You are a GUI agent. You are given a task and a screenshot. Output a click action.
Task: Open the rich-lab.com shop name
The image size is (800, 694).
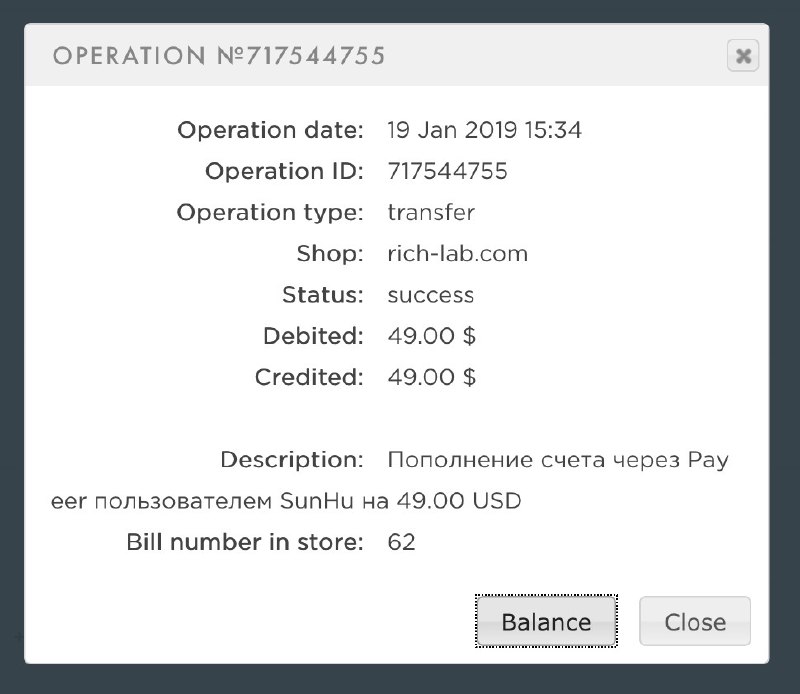coord(457,254)
